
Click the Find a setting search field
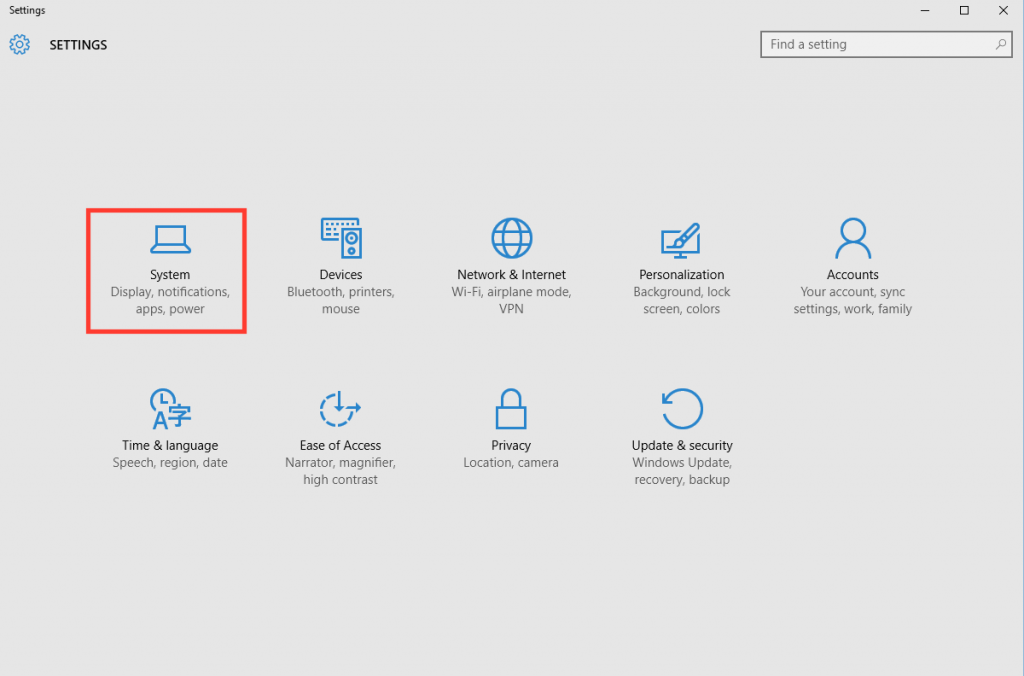point(870,44)
